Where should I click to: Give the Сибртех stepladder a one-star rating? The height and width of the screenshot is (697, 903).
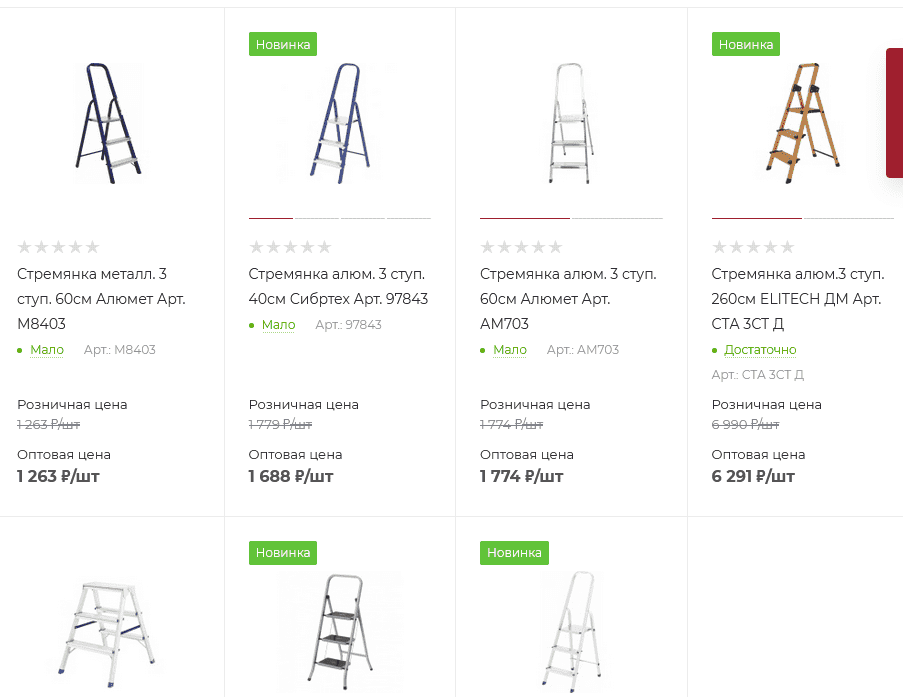pos(256,247)
